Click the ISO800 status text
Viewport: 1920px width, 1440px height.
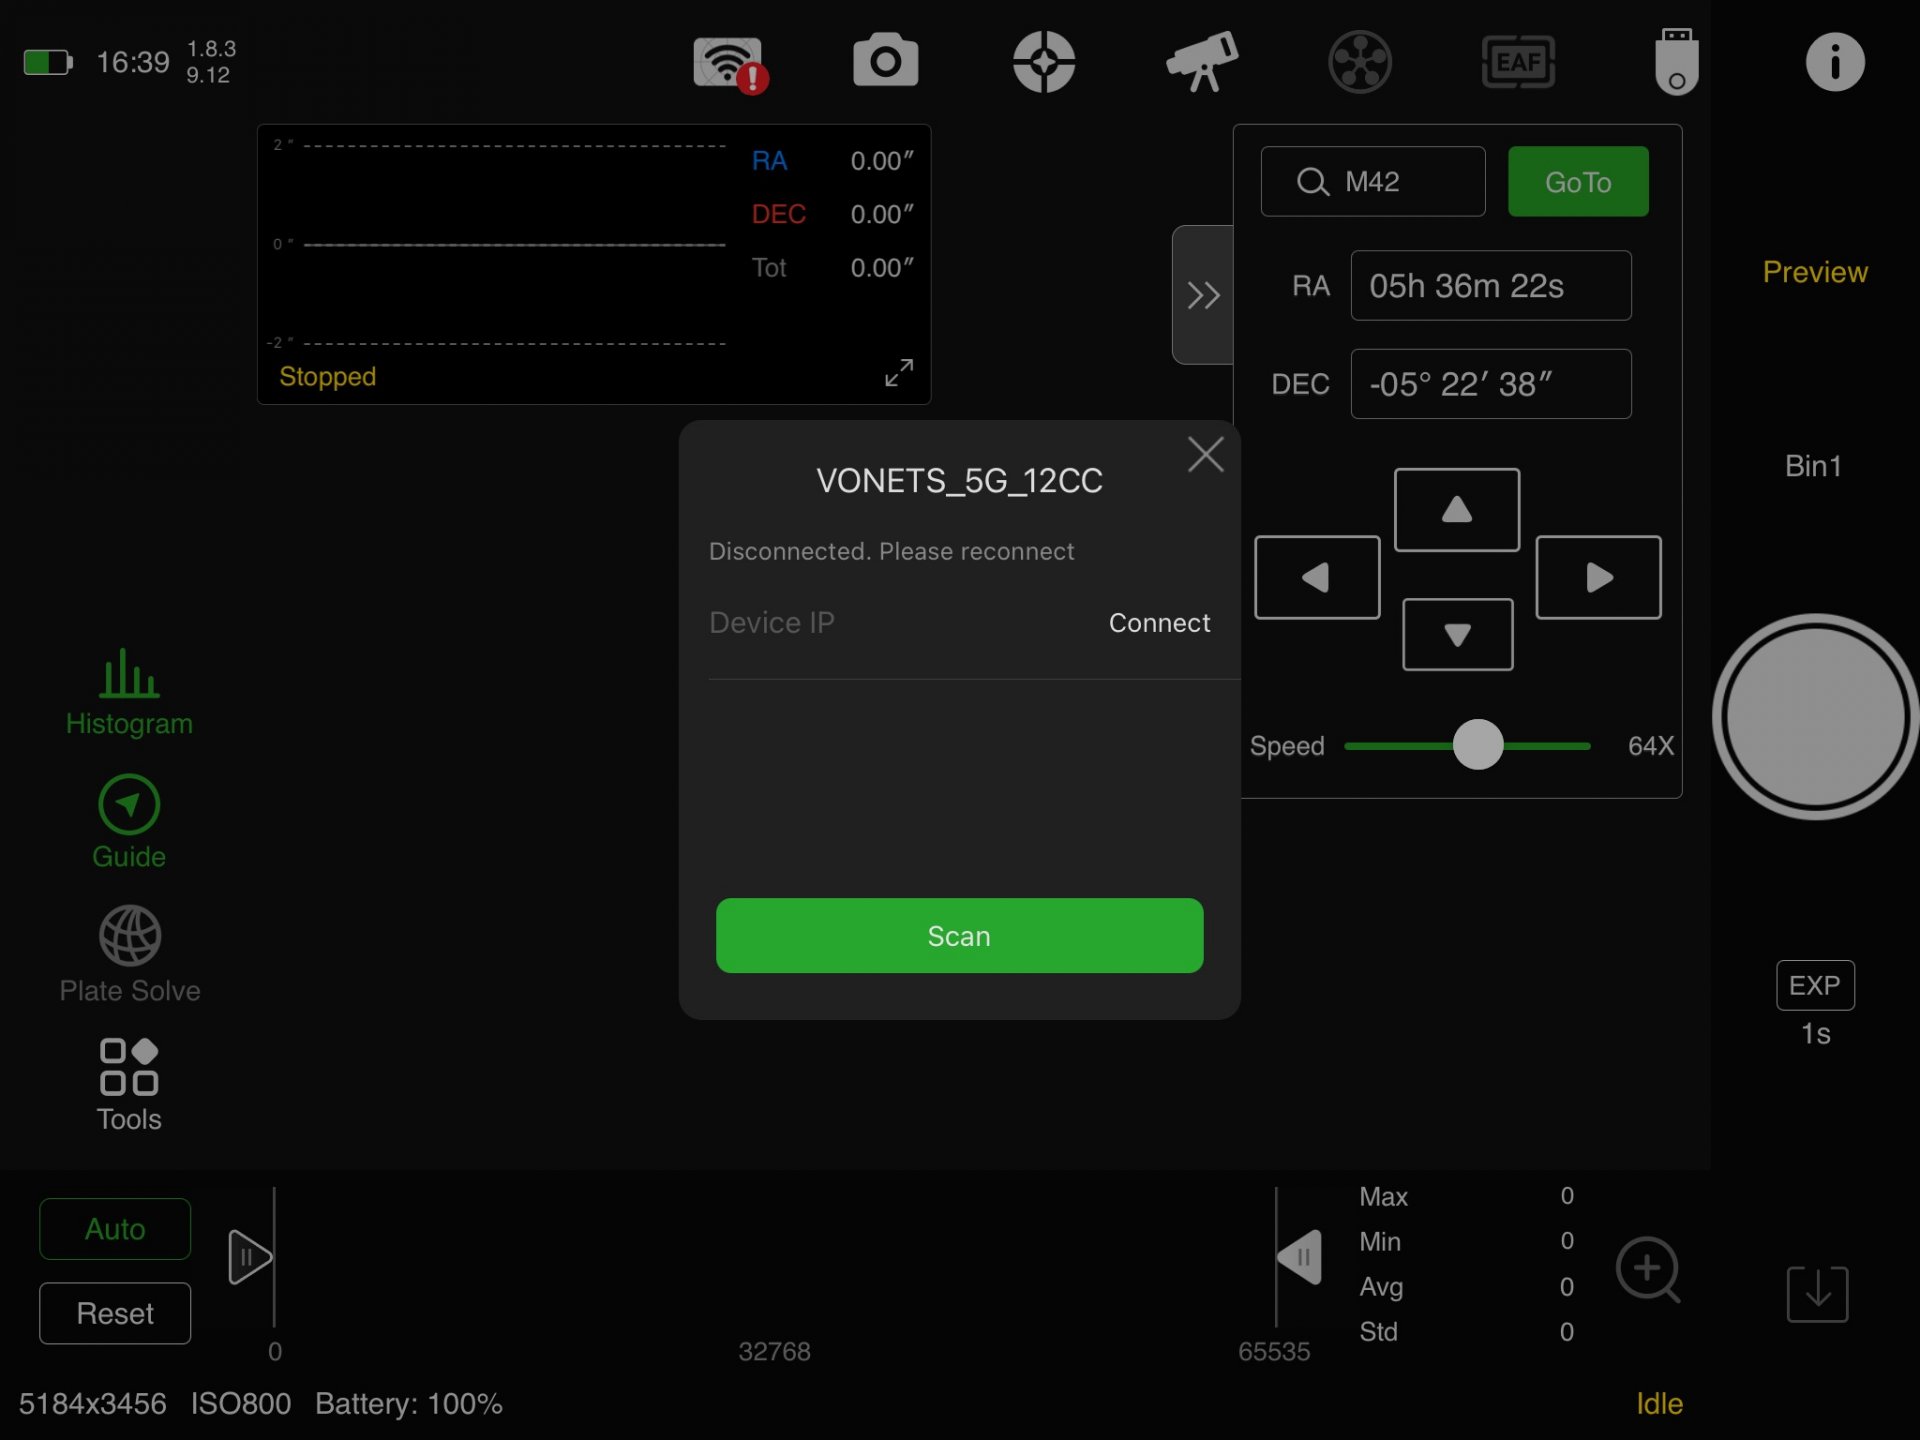241,1404
